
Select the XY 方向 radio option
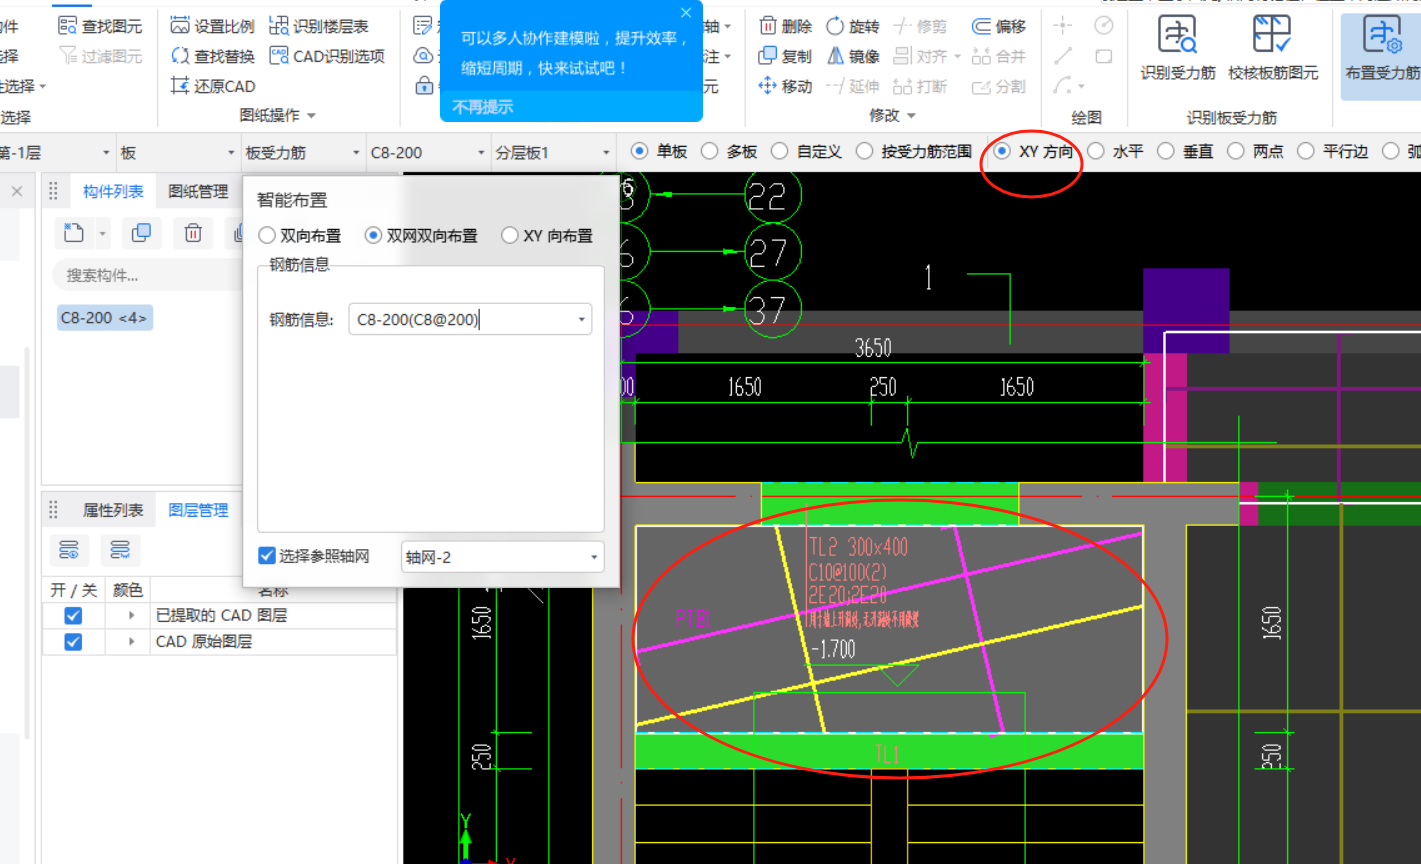[1002, 151]
